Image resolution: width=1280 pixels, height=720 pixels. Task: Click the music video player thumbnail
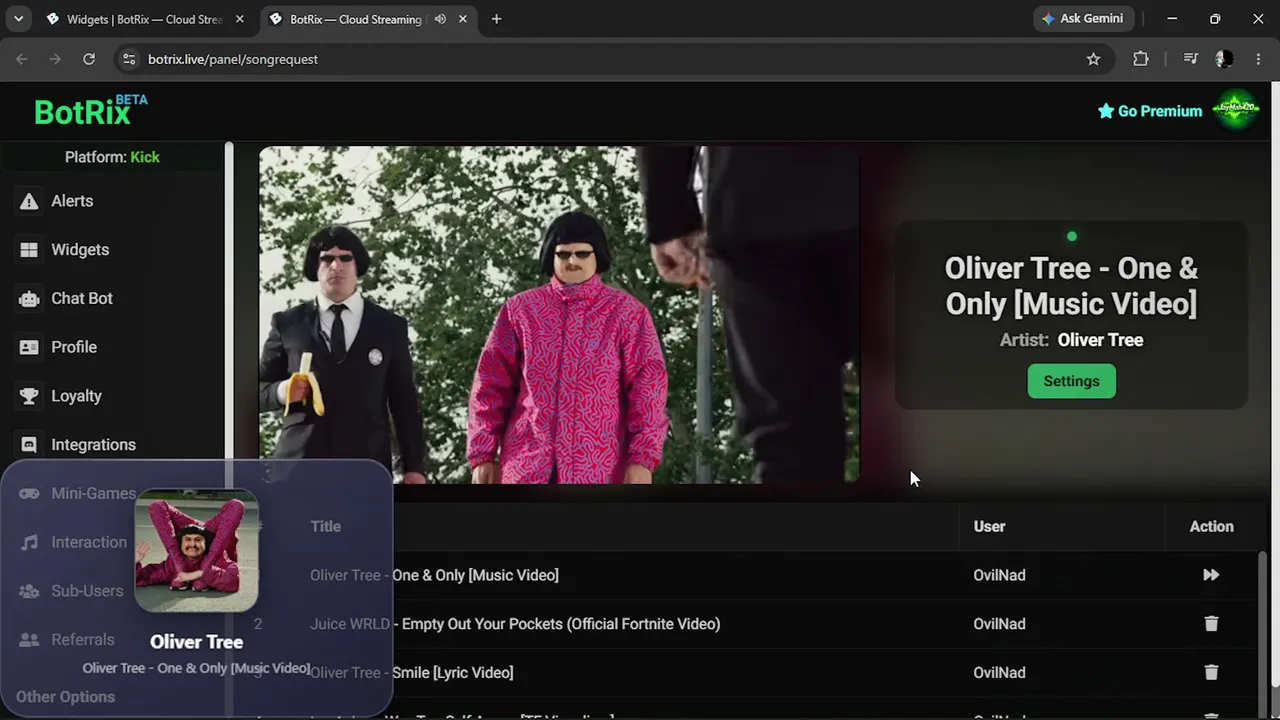point(559,315)
